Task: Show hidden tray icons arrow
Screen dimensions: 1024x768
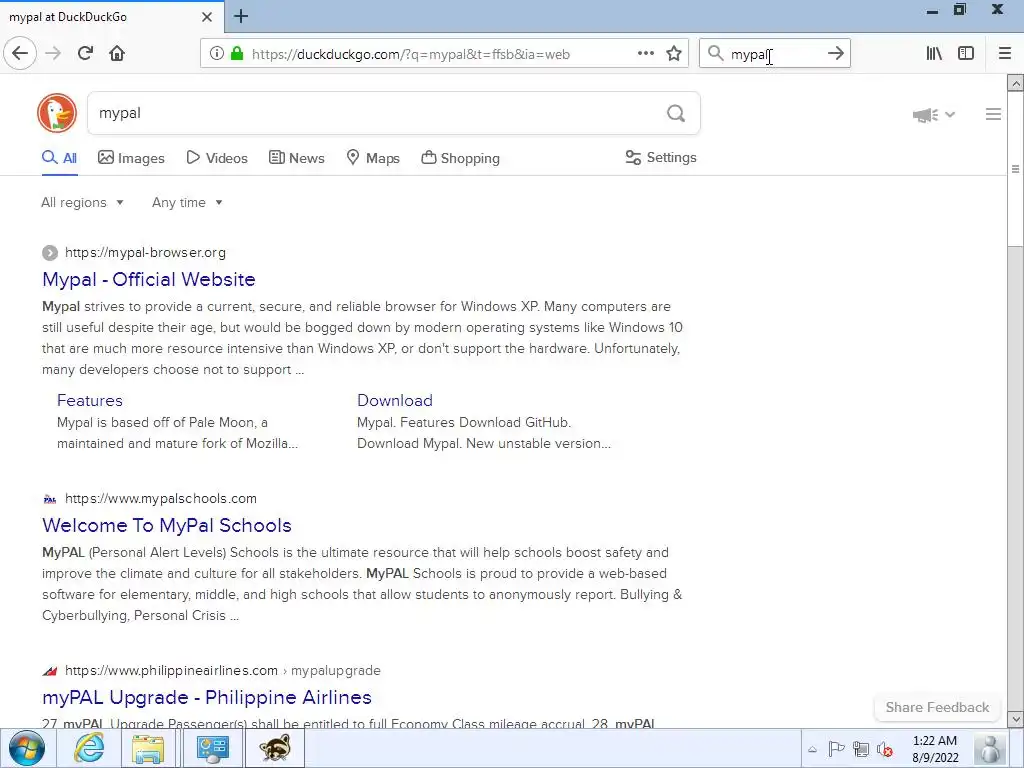Action: tap(812, 750)
